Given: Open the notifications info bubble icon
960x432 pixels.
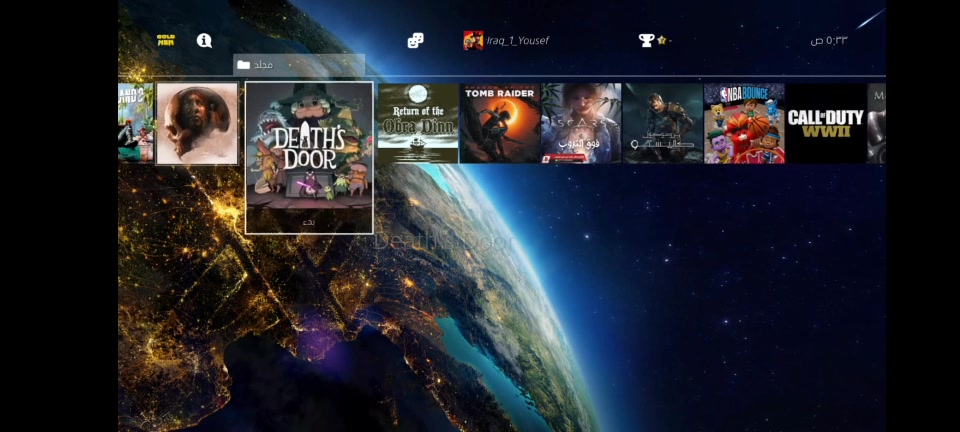Looking at the screenshot, I should click(x=204, y=40).
